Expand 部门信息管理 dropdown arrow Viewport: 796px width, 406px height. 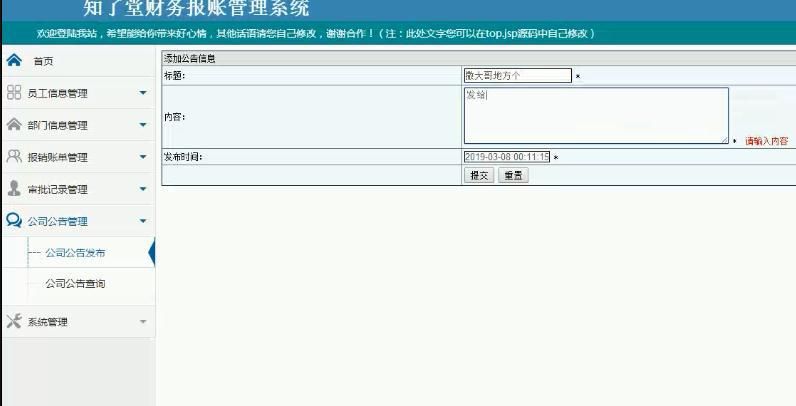(143, 125)
